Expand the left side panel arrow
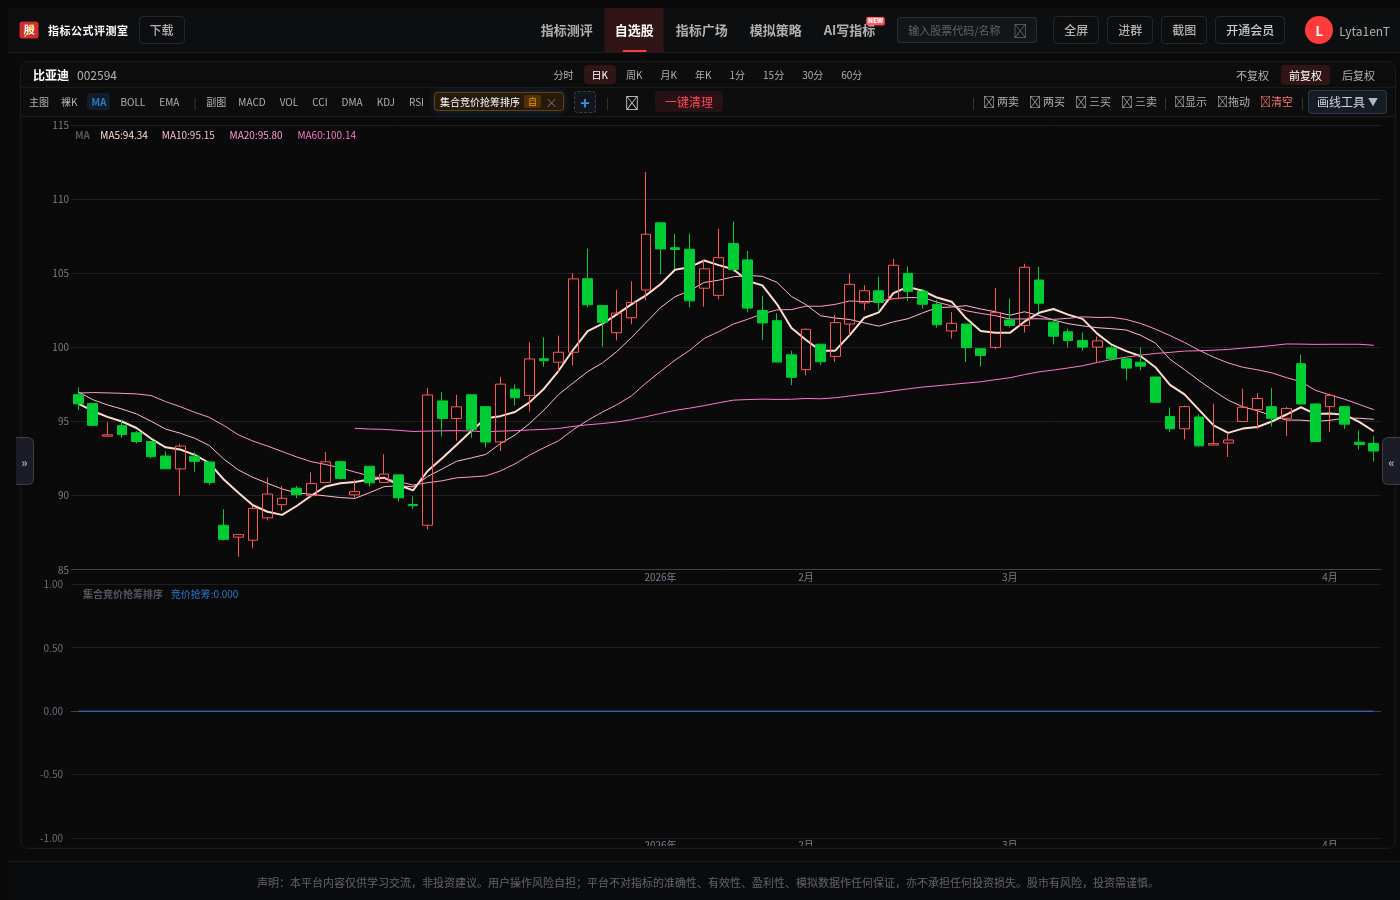The height and width of the screenshot is (900, 1400). pos(25,462)
